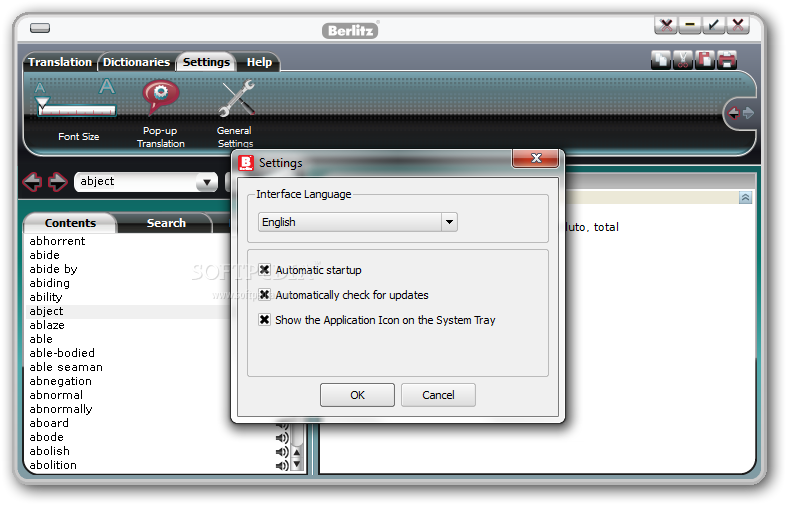Switch to the Search tab
Viewport: 787px width, 505px height.
click(x=166, y=223)
